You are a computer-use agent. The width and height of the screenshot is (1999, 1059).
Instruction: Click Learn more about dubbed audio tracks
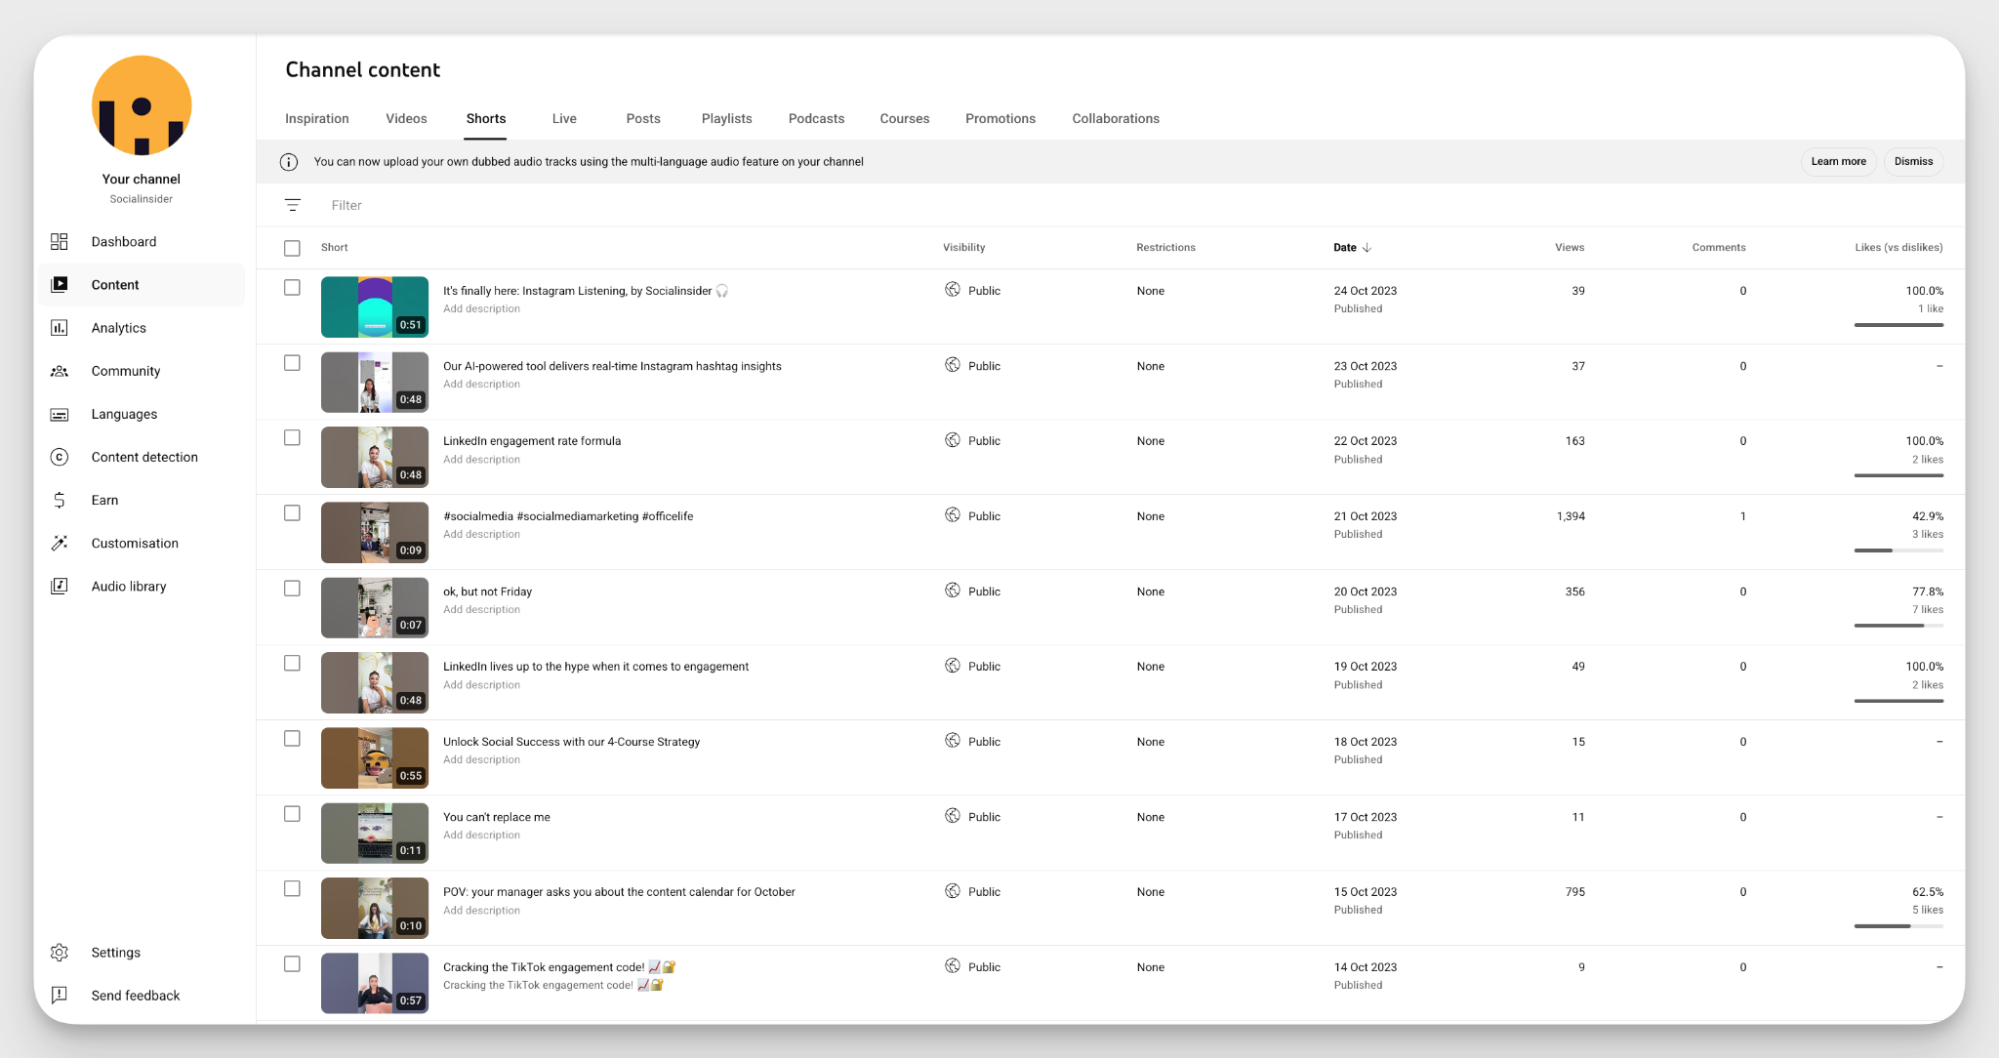point(1838,161)
